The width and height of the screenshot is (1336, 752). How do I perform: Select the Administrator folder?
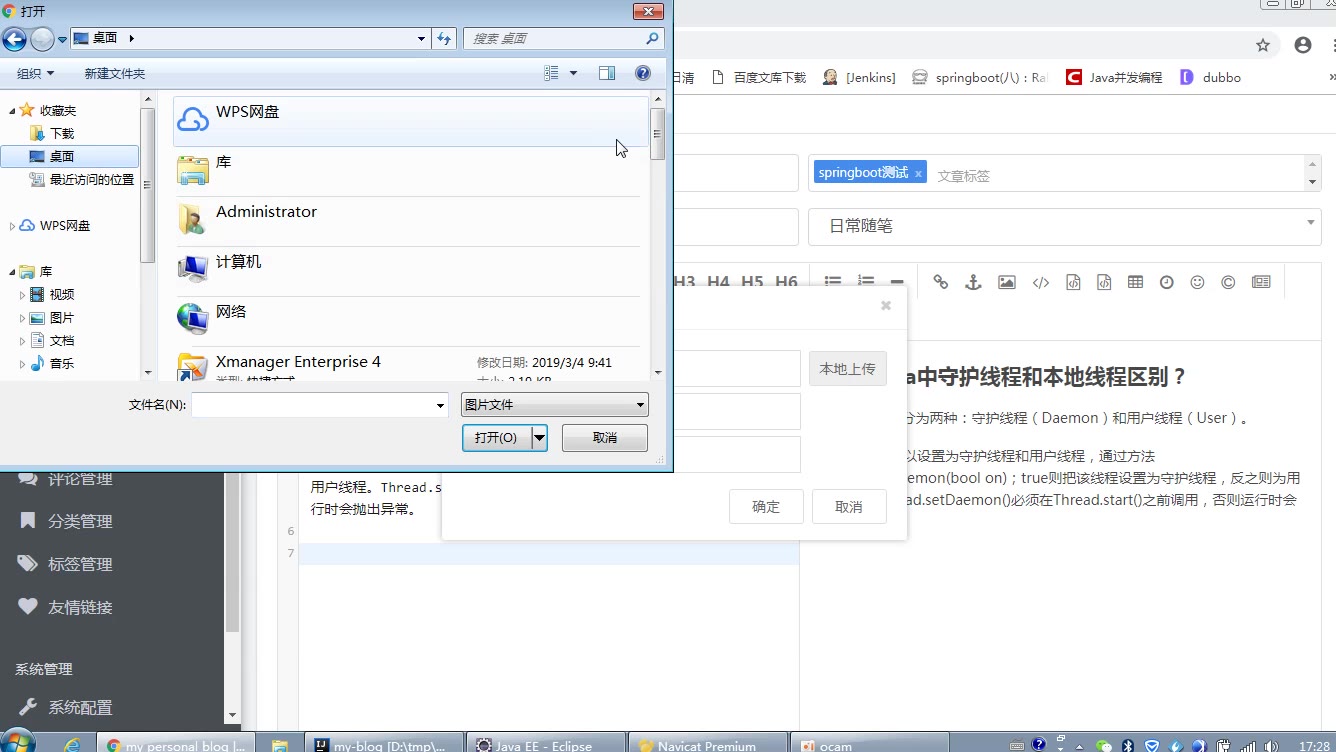pyautogui.click(x=410, y=221)
